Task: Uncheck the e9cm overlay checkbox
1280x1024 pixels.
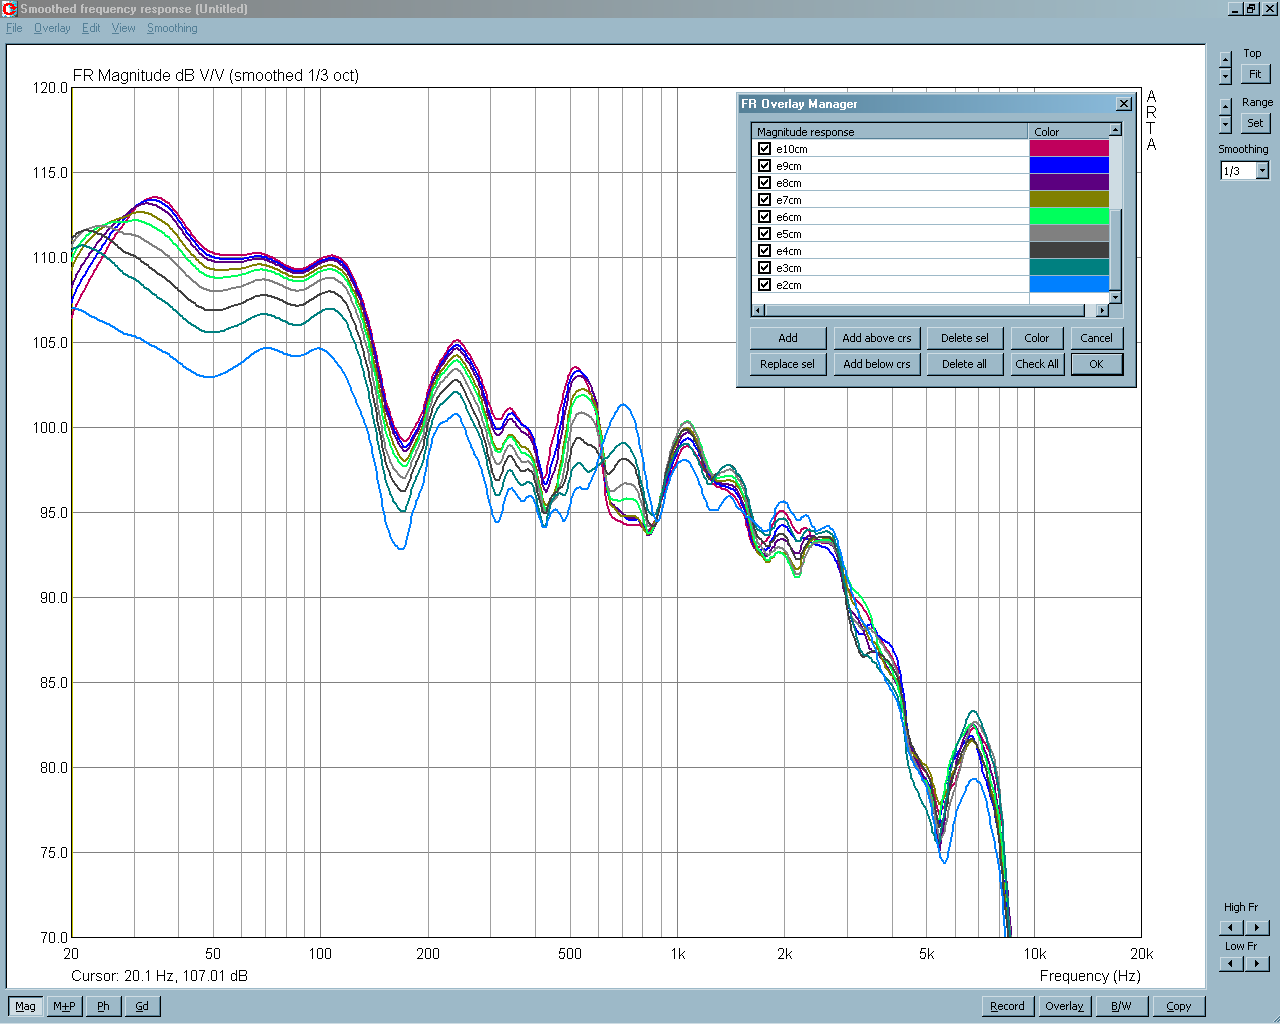Action: (765, 166)
